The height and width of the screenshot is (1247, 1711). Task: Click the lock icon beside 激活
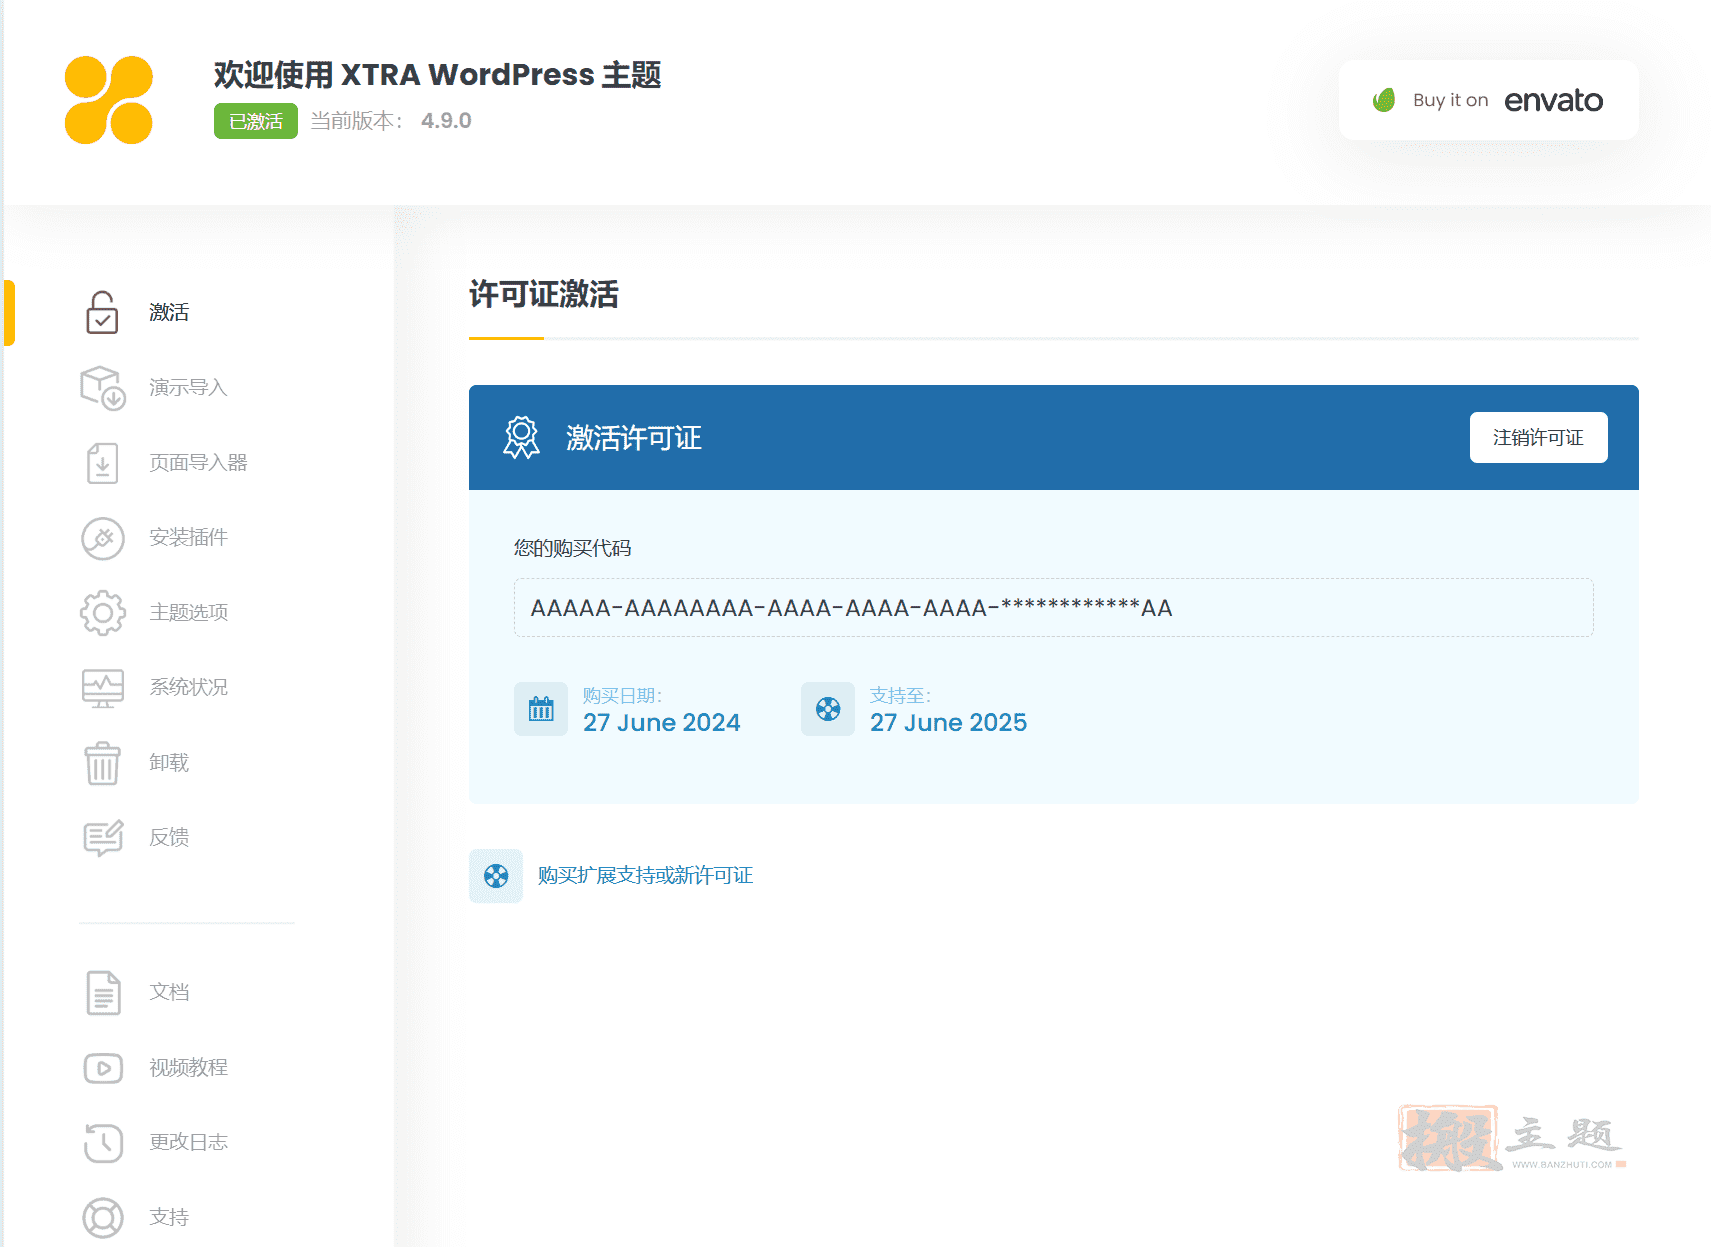tap(102, 312)
